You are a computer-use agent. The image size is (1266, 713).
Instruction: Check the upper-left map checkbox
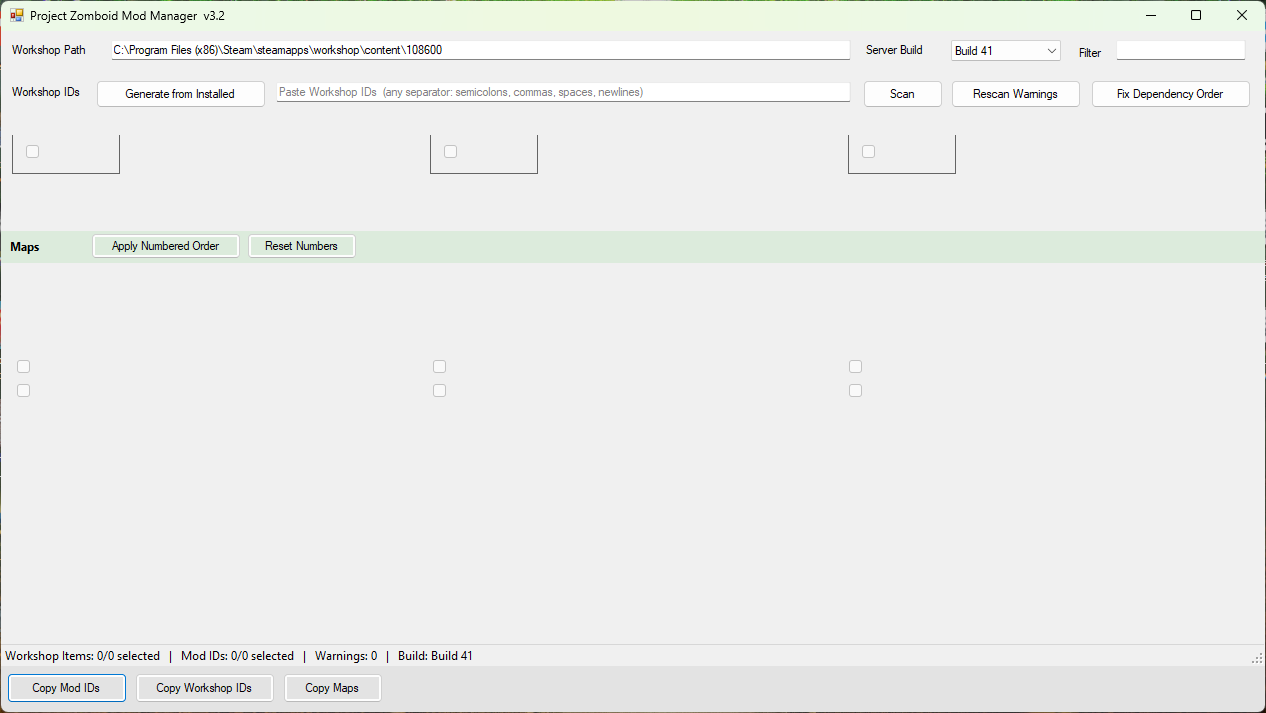(x=24, y=367)
